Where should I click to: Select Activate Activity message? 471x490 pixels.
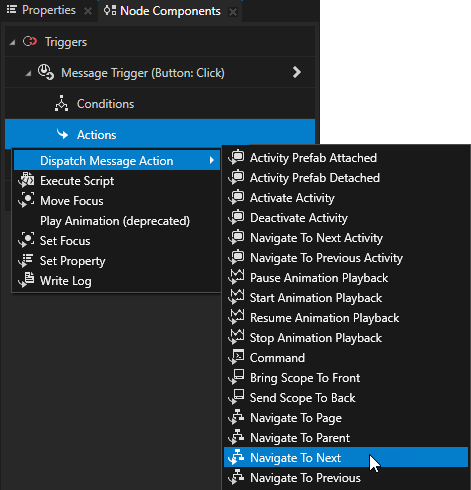point(346,198)
